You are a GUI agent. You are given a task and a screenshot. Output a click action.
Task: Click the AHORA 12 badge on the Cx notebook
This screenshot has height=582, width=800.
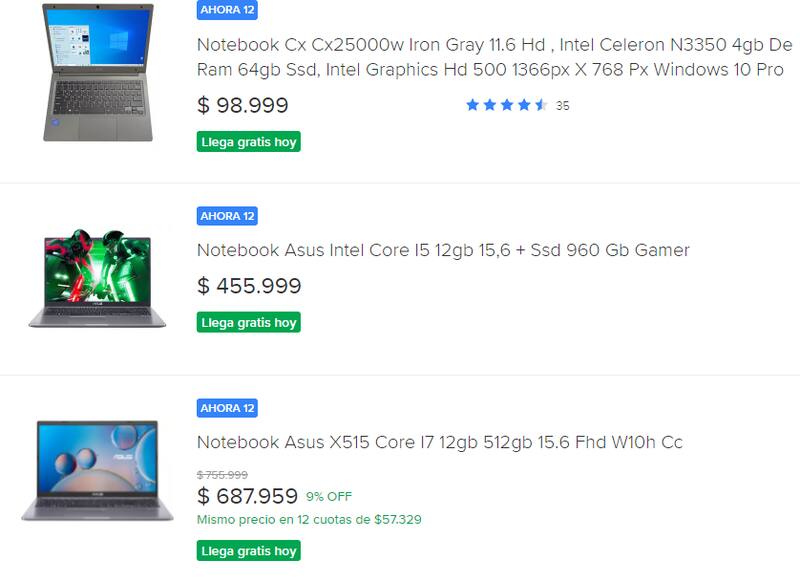pos(227,10)
